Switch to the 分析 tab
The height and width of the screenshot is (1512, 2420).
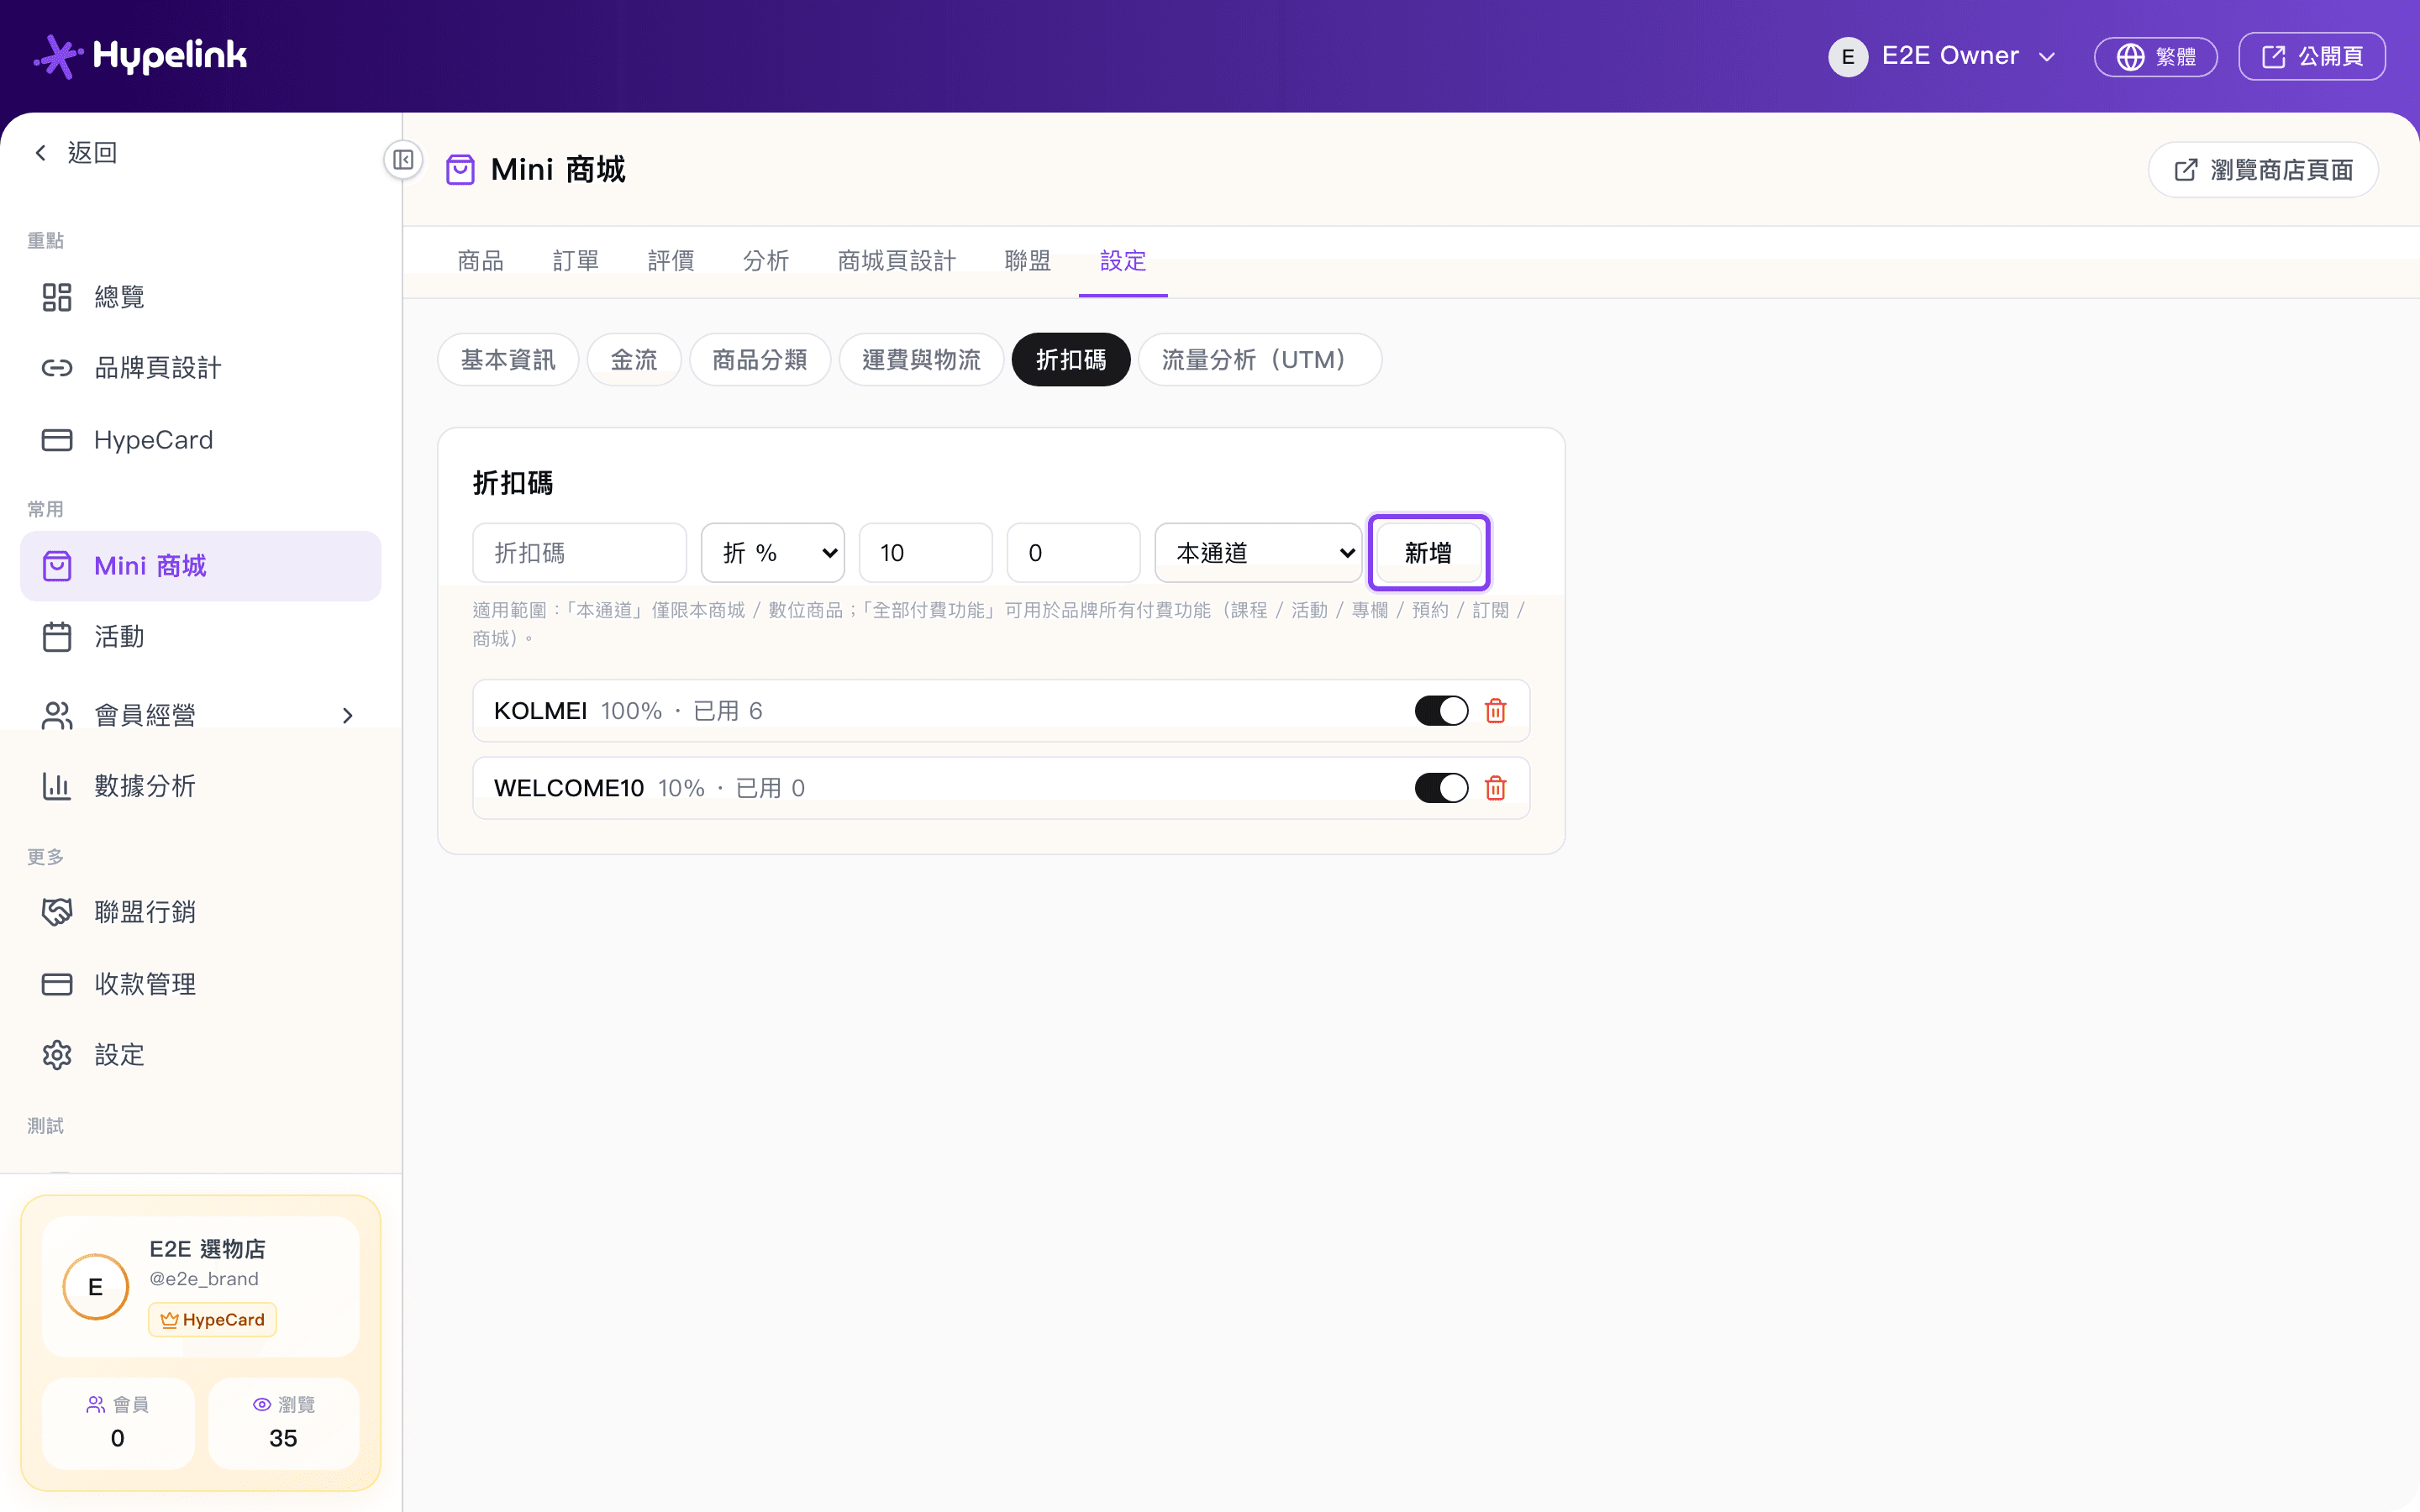click(766, 261)
